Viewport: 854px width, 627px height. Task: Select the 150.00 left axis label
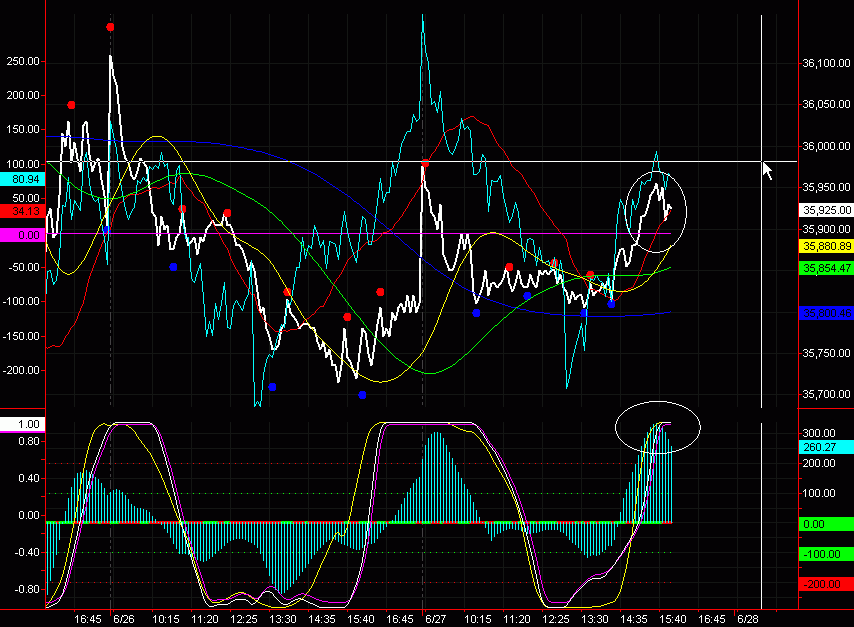(x=23, y=130)
